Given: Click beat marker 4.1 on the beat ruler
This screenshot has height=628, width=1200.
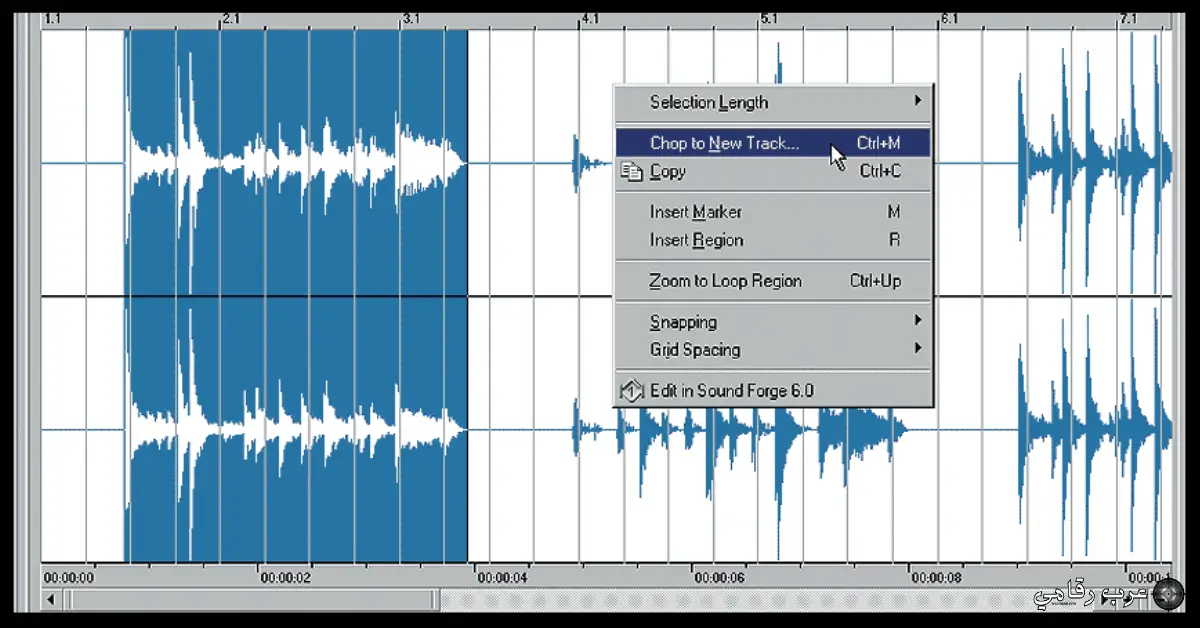Looking at the screenshot, I should coord(589,15).
